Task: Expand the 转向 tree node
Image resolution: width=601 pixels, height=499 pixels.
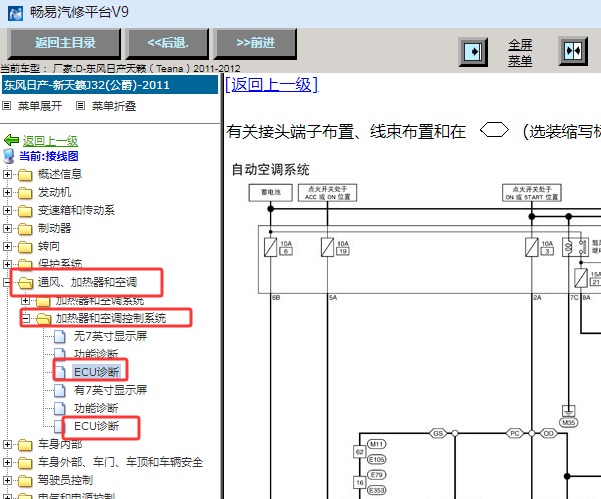Action: tap(7, 246)
